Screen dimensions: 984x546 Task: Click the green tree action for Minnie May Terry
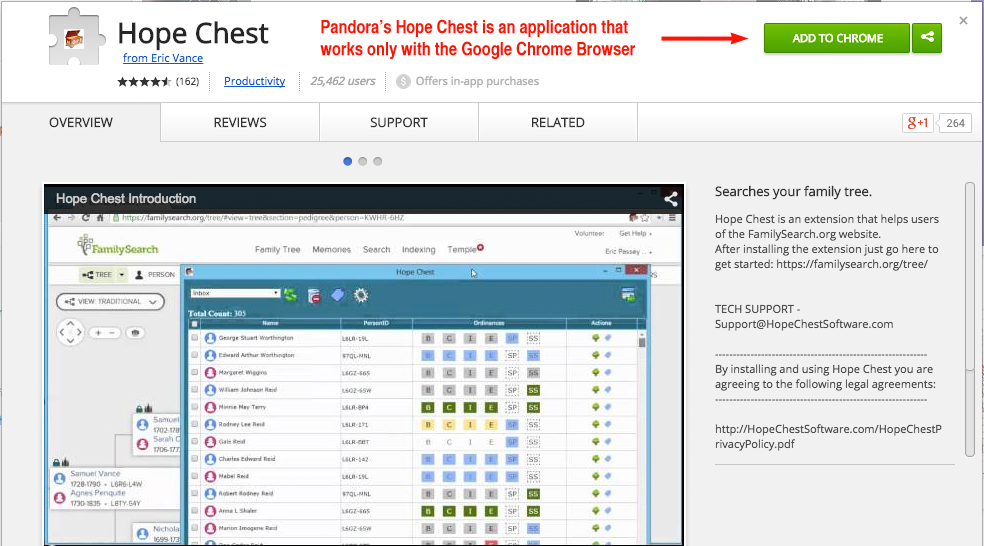596,407
